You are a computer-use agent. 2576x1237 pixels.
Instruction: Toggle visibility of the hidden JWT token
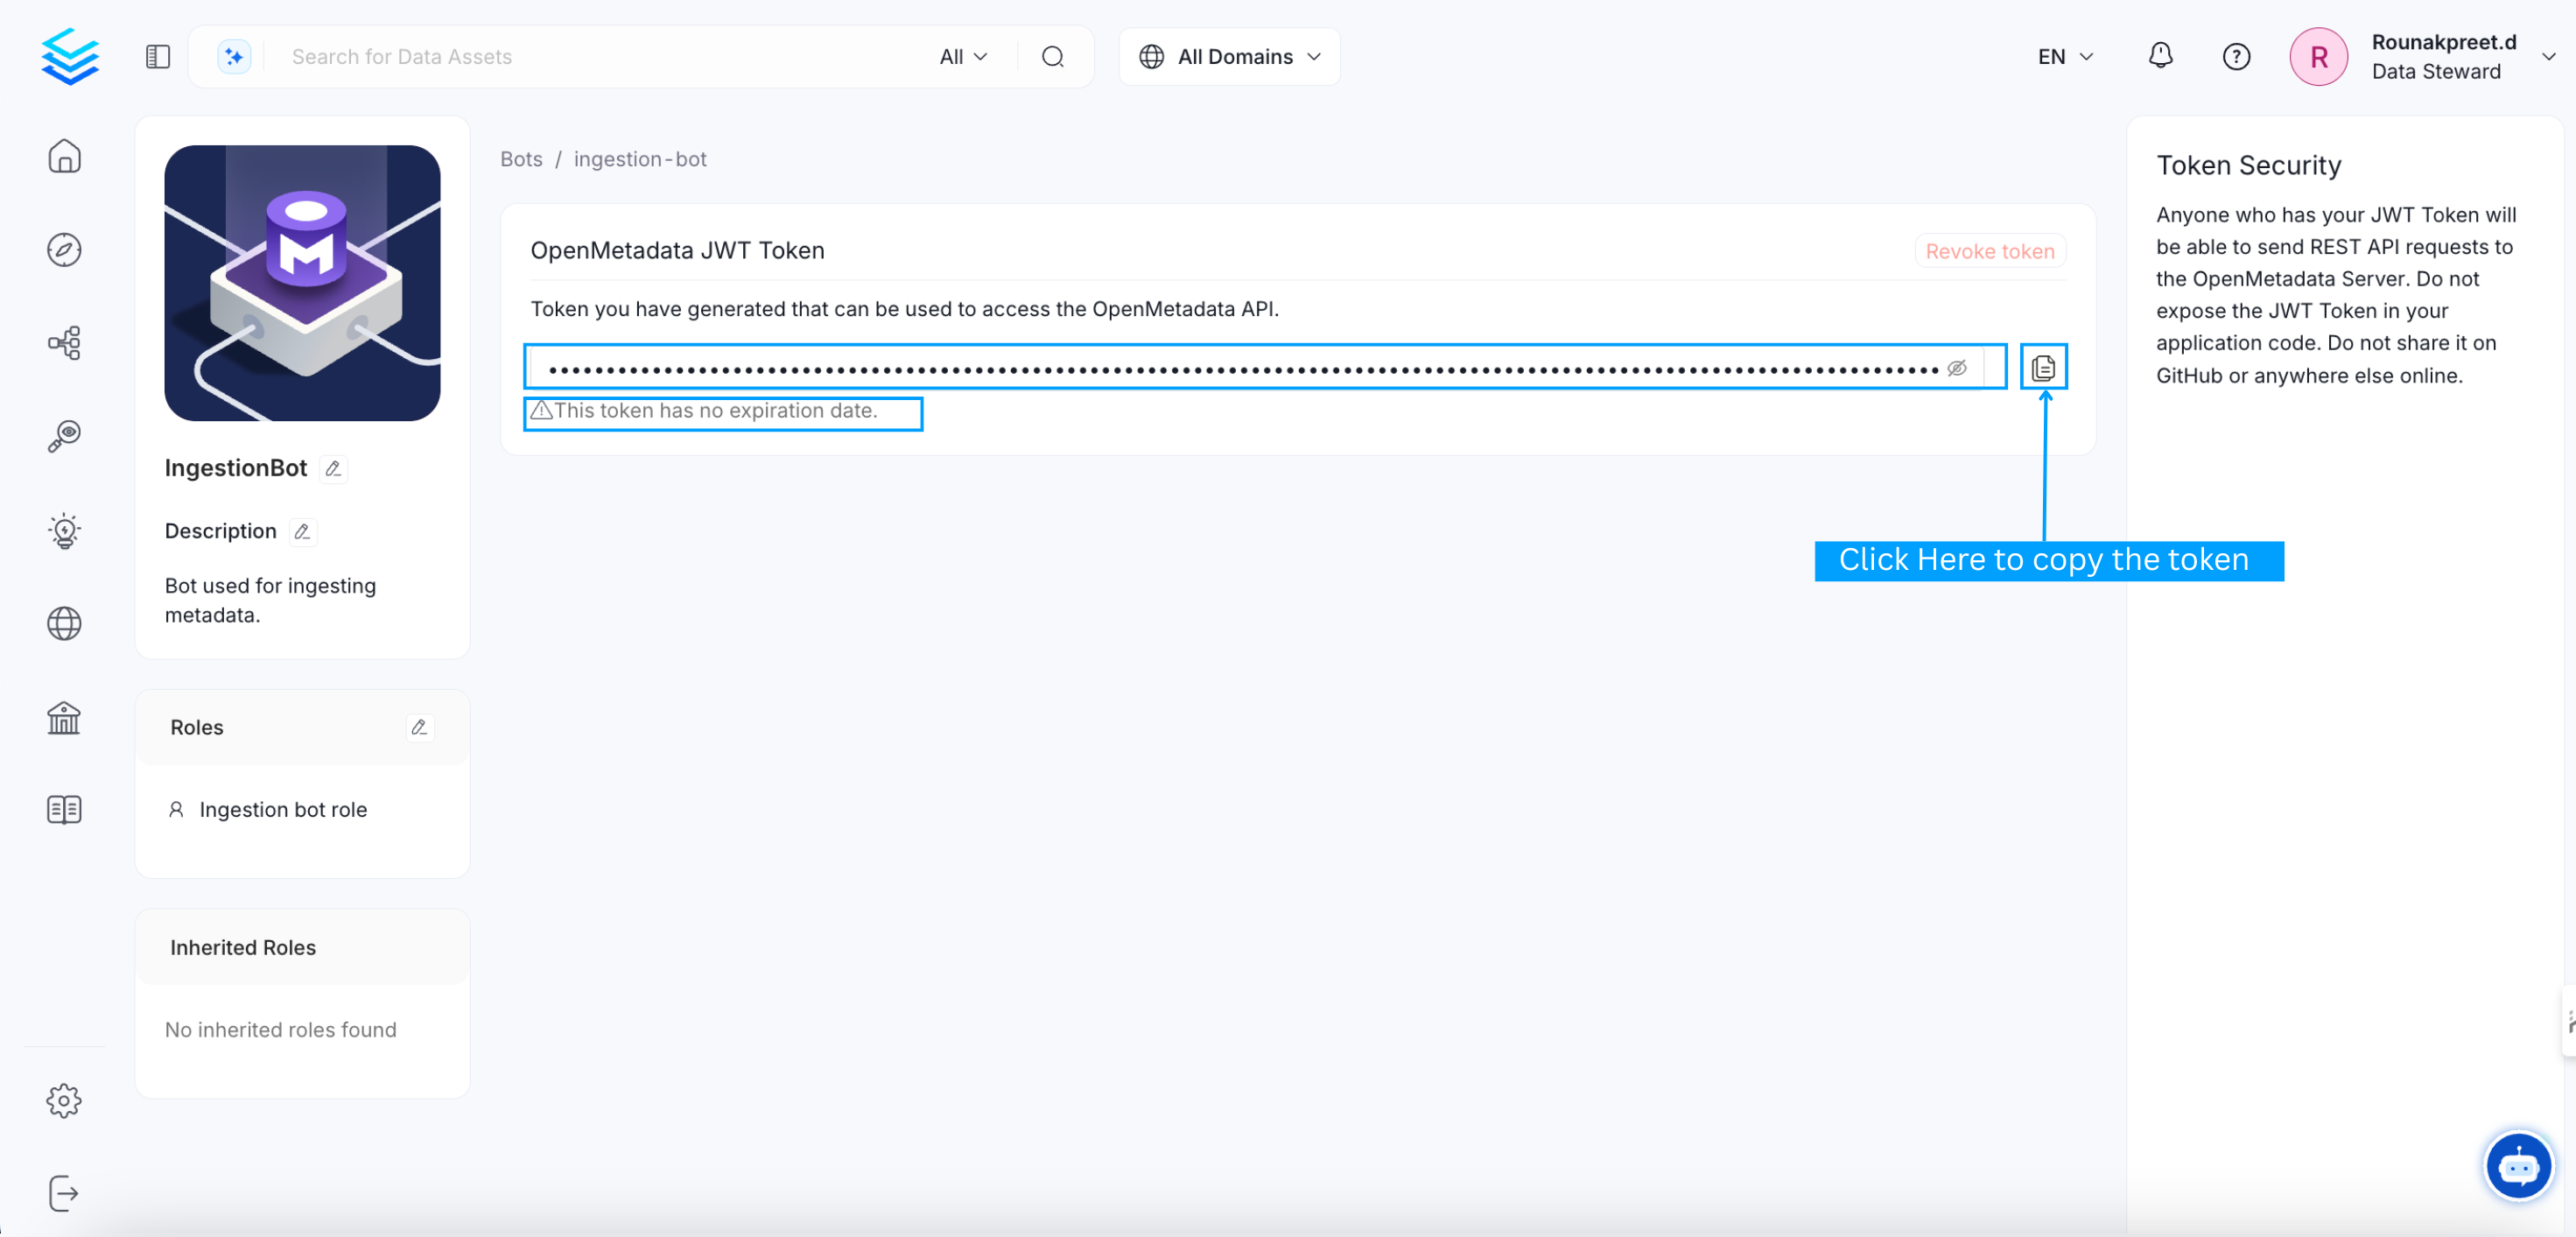coord(1957,367)
